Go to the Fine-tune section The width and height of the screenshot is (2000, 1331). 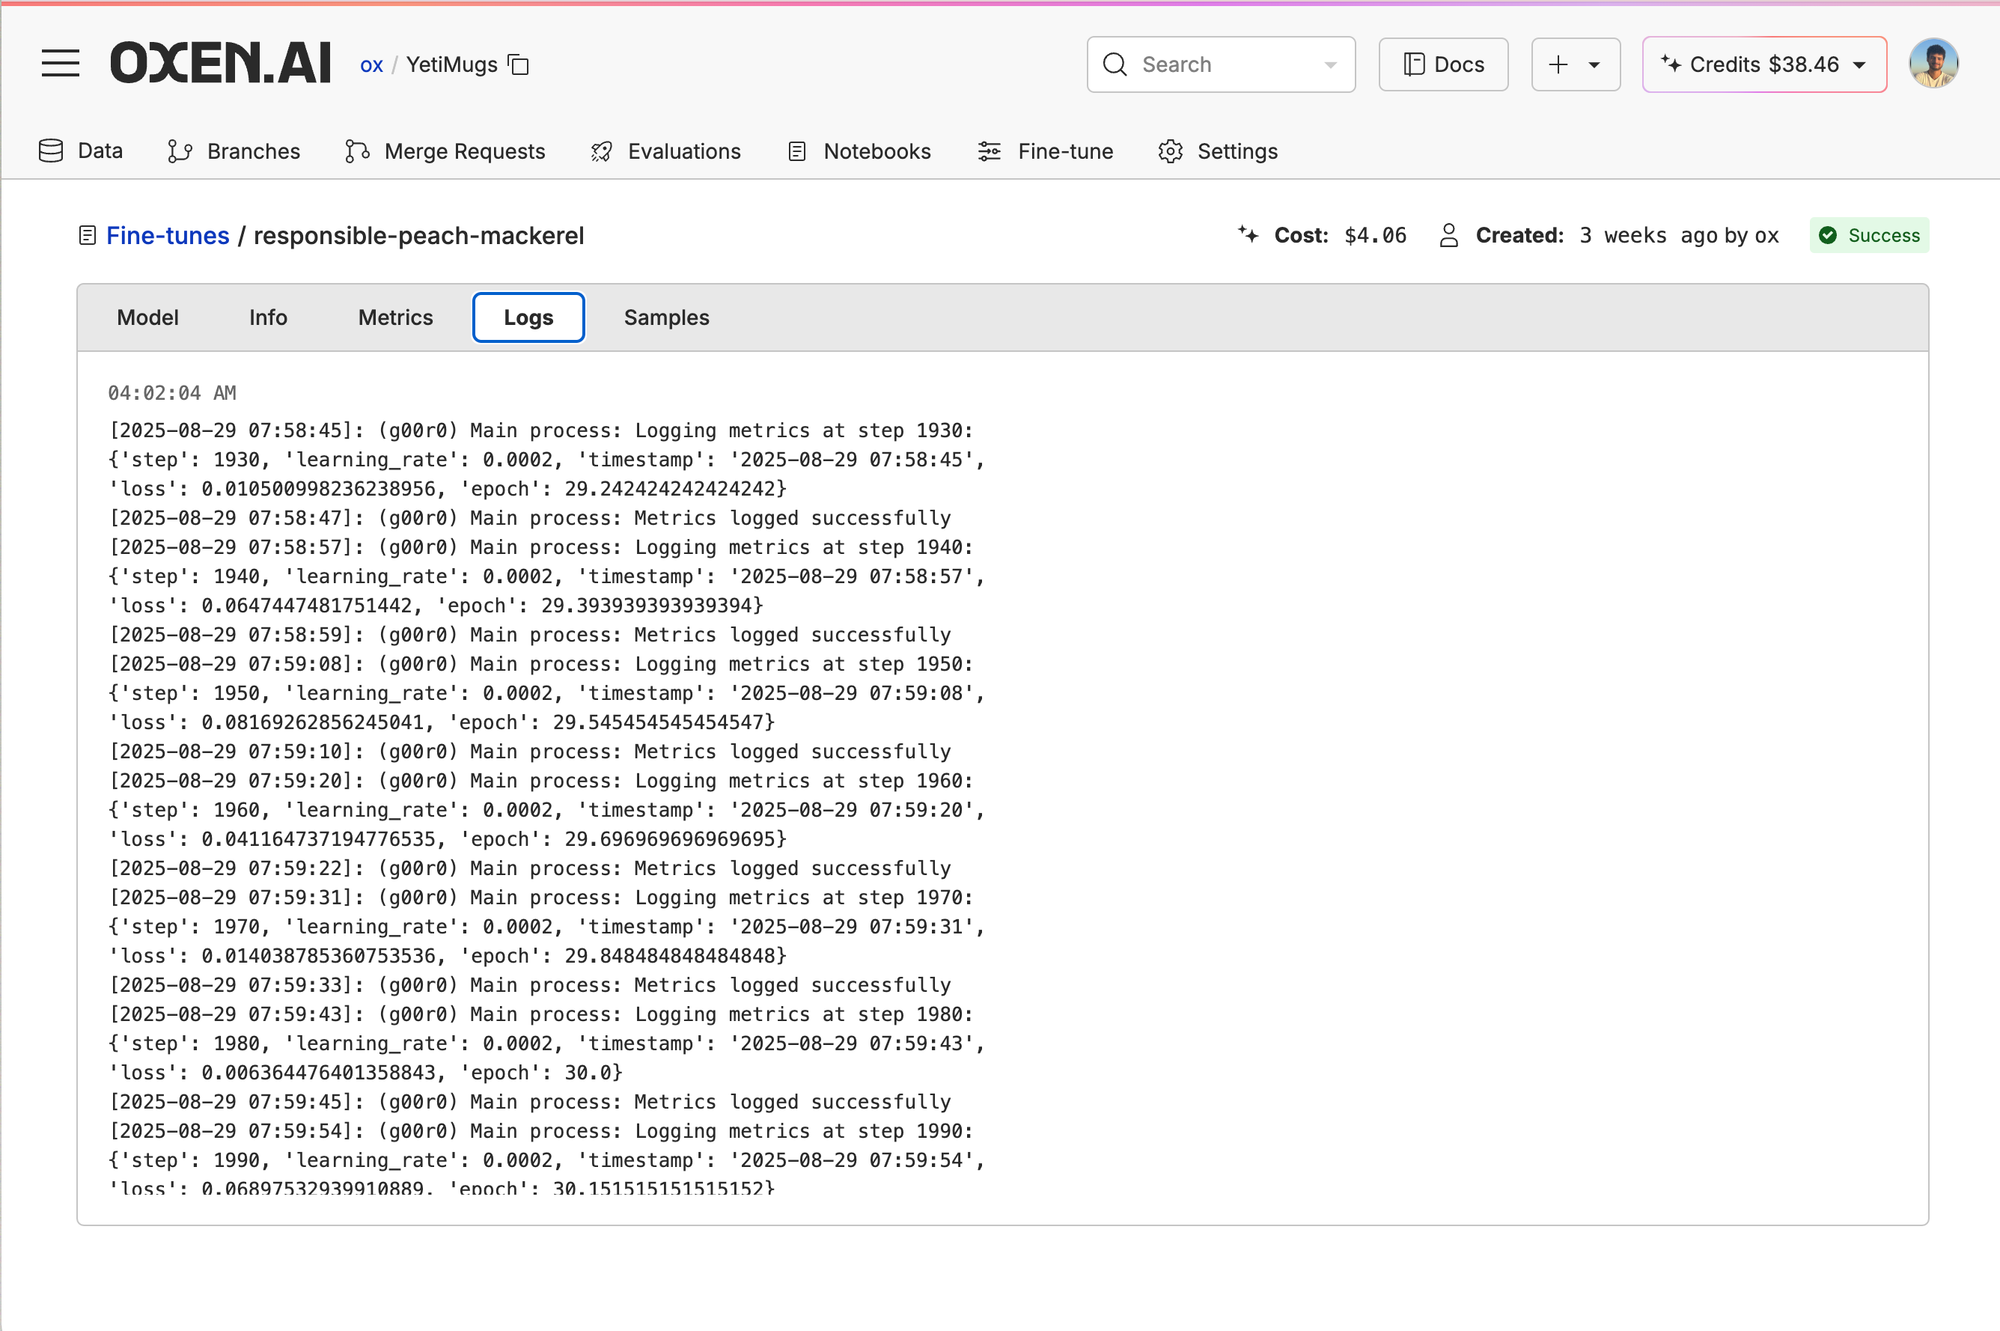pos(1045,151)
